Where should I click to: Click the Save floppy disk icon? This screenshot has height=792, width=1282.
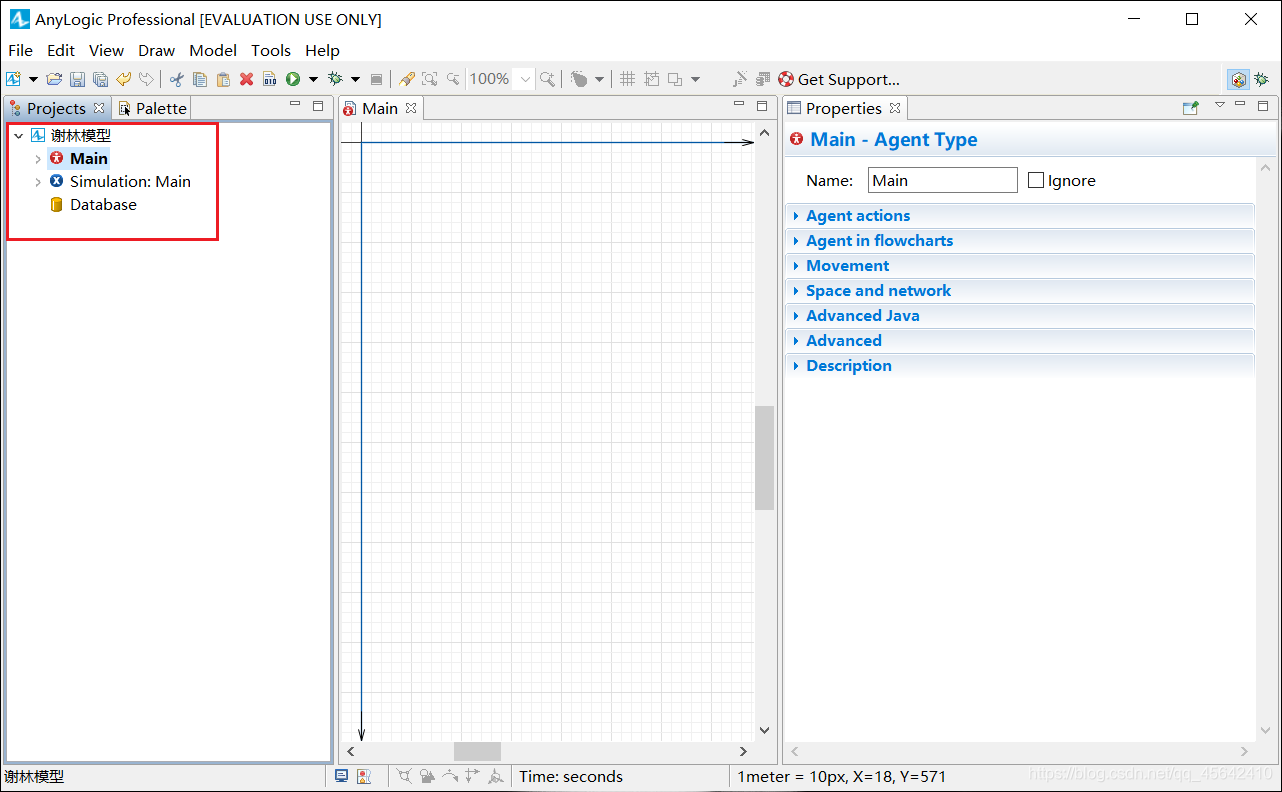[x=77, y=79]
